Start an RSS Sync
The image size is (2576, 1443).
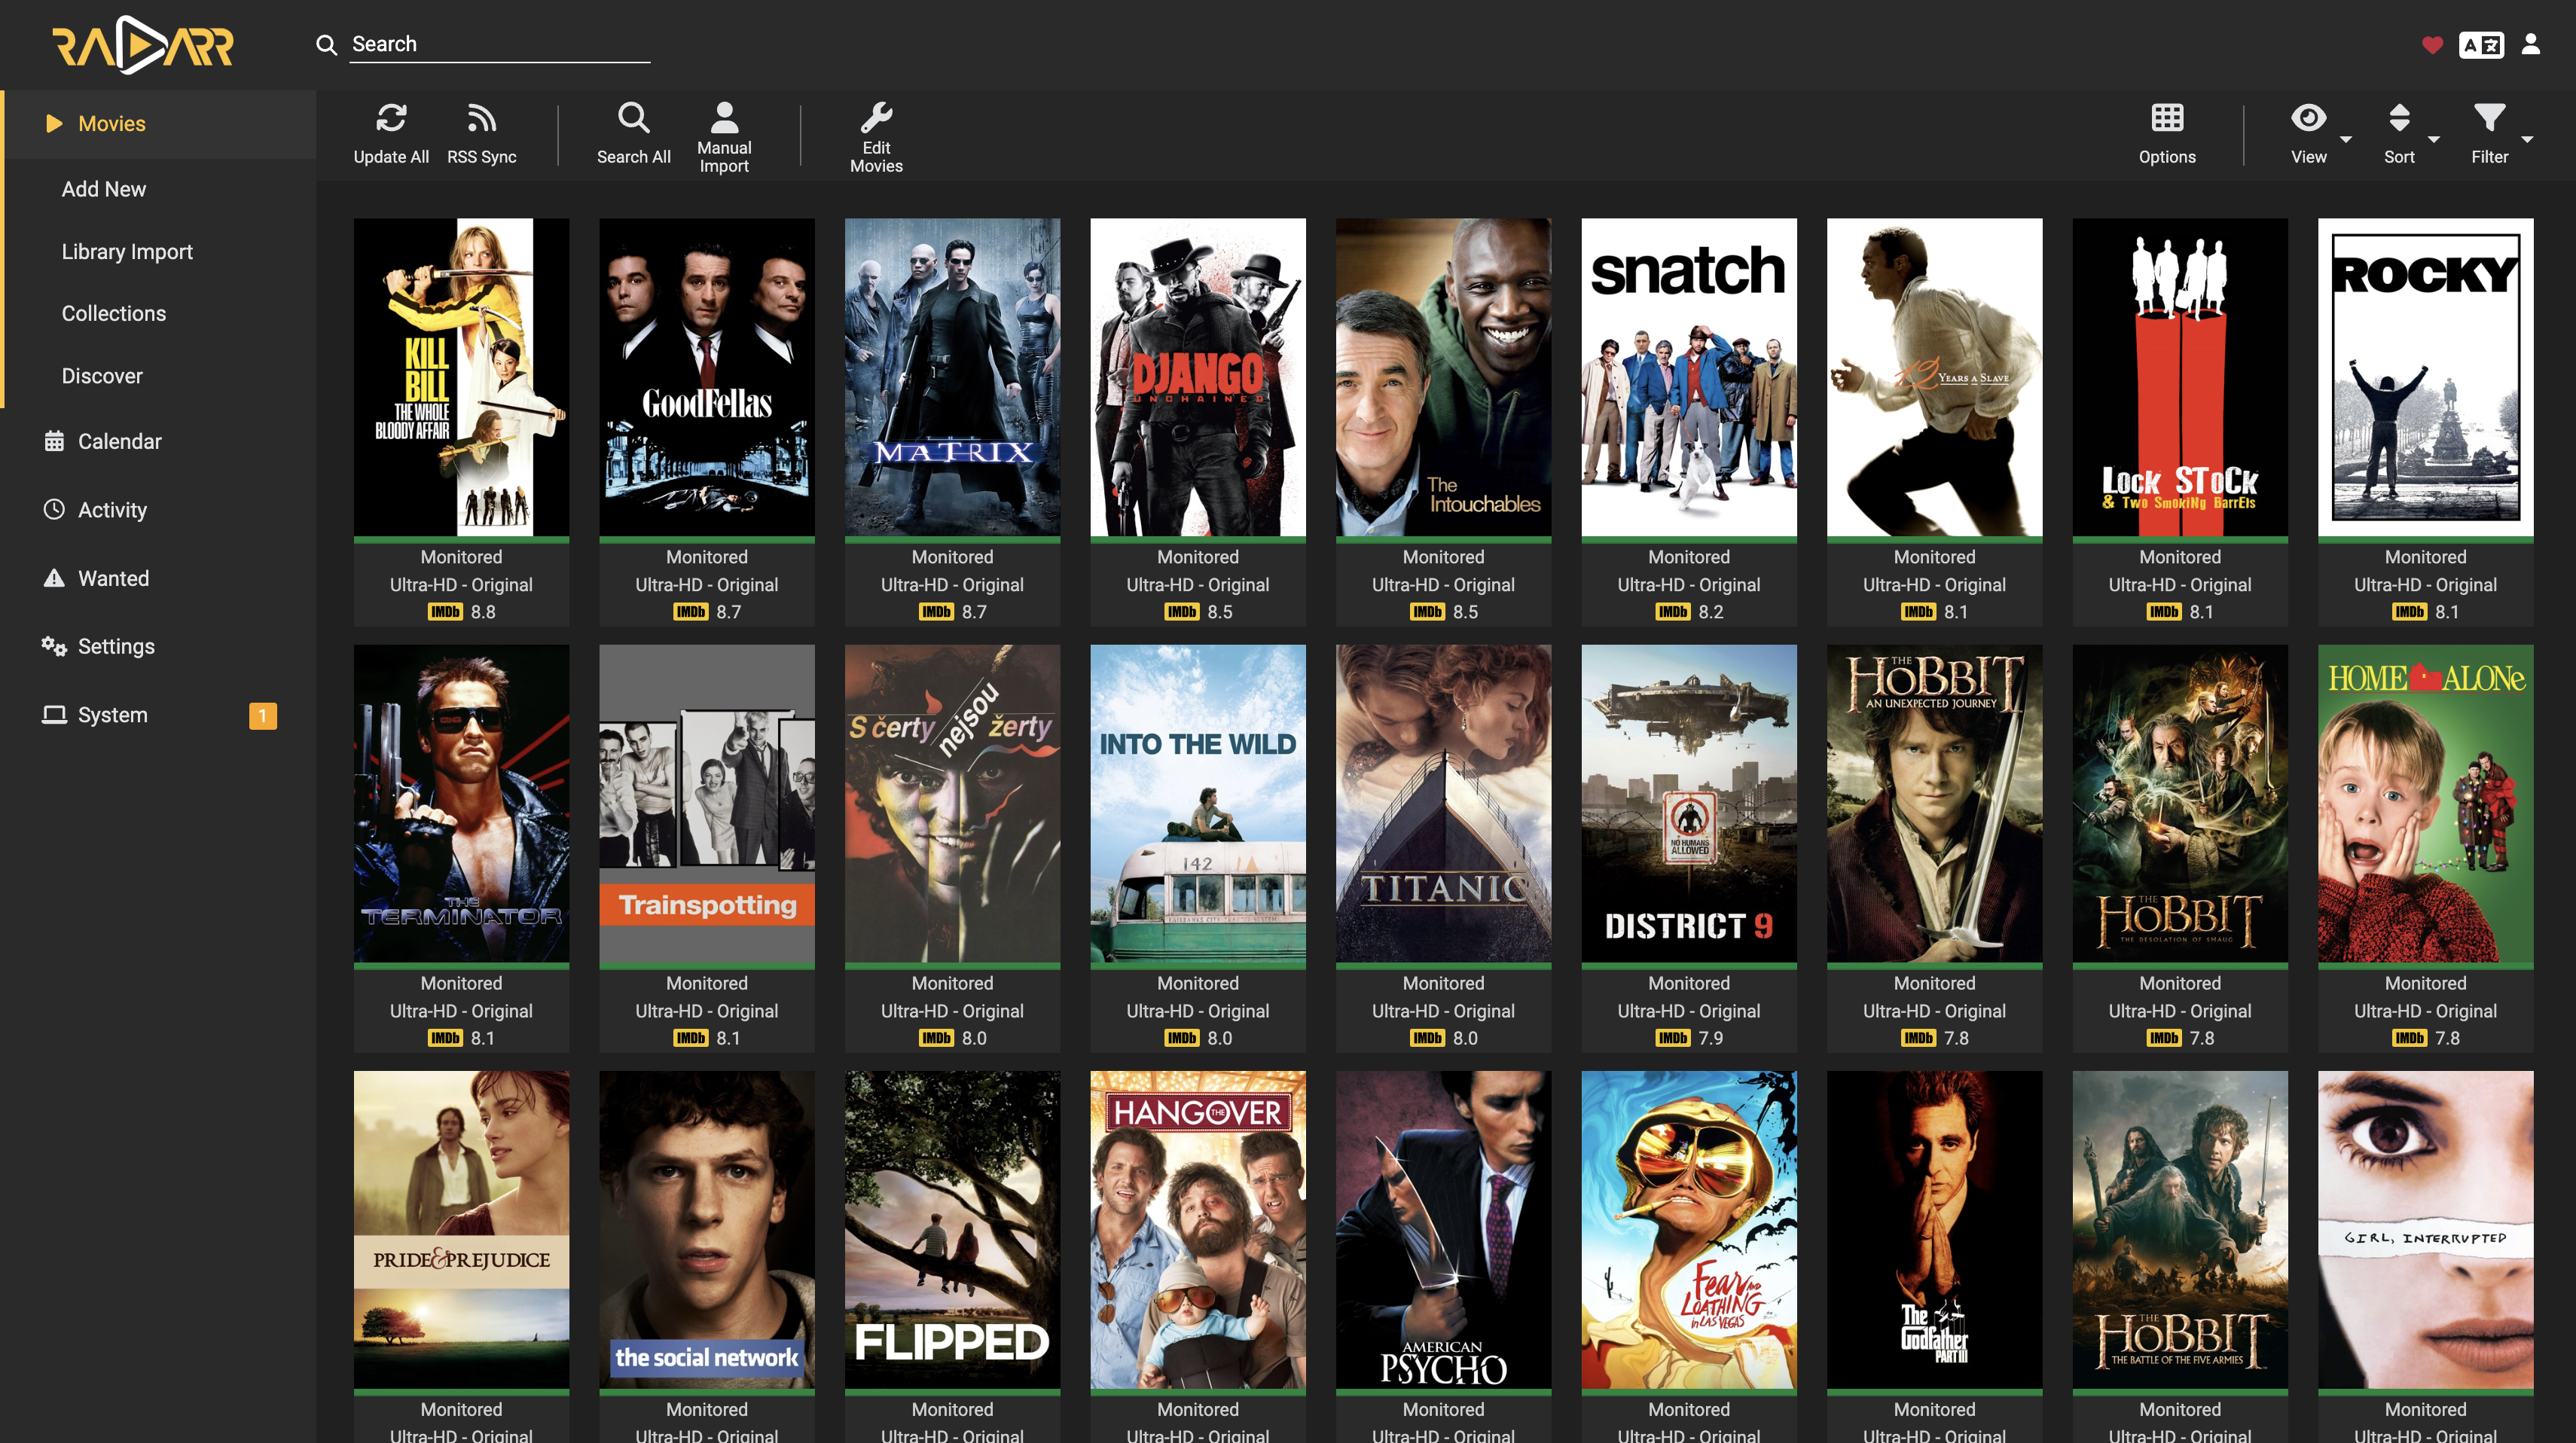[x=481, y=135]
